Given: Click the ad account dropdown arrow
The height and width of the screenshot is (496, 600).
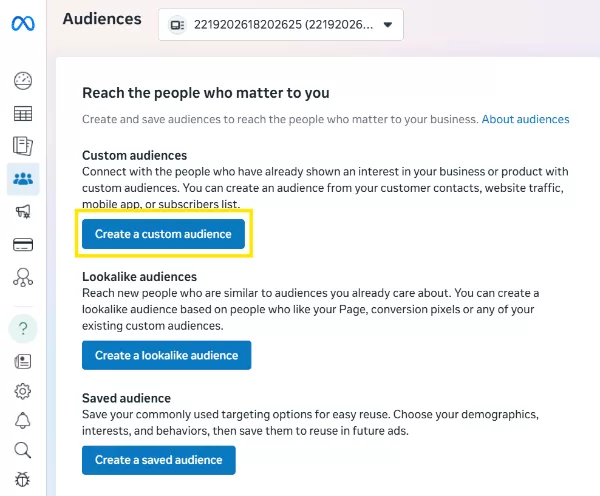Looking at the screenshot, I should tap(388, 25).
